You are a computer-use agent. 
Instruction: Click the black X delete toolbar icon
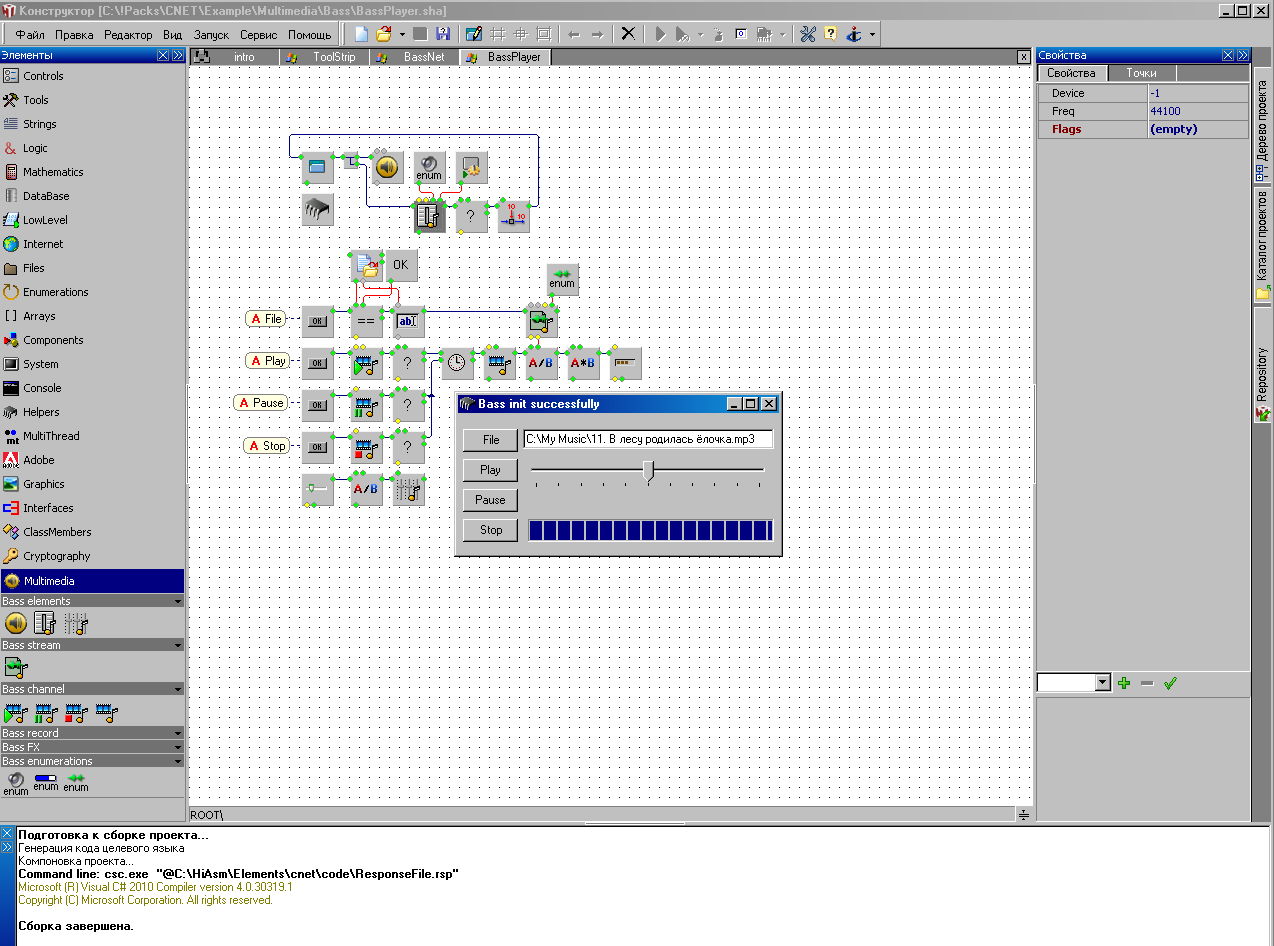(x=627, y=34)
